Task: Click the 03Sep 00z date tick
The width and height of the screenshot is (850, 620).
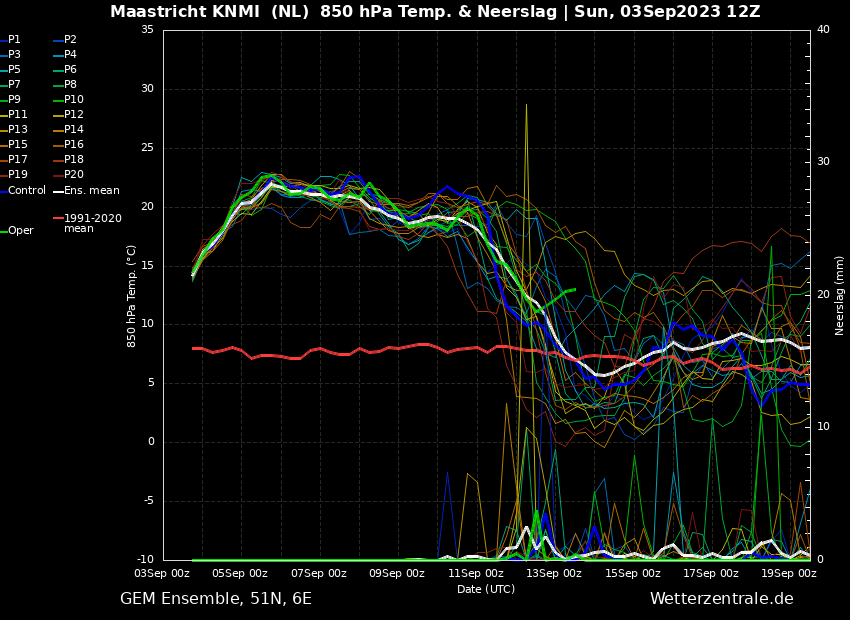Action: 163,574
